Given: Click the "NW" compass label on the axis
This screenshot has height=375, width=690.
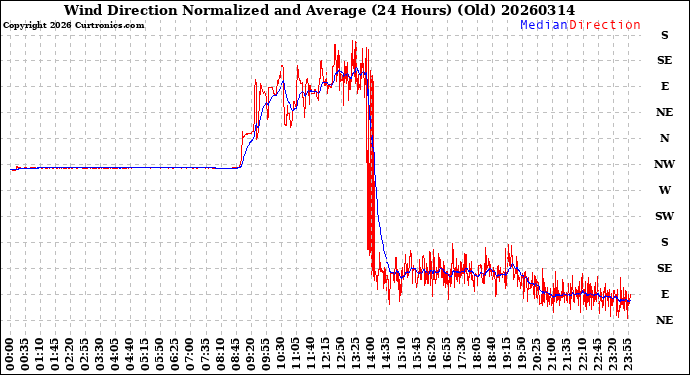Looking at the screenshot, I should pos(664,164).
